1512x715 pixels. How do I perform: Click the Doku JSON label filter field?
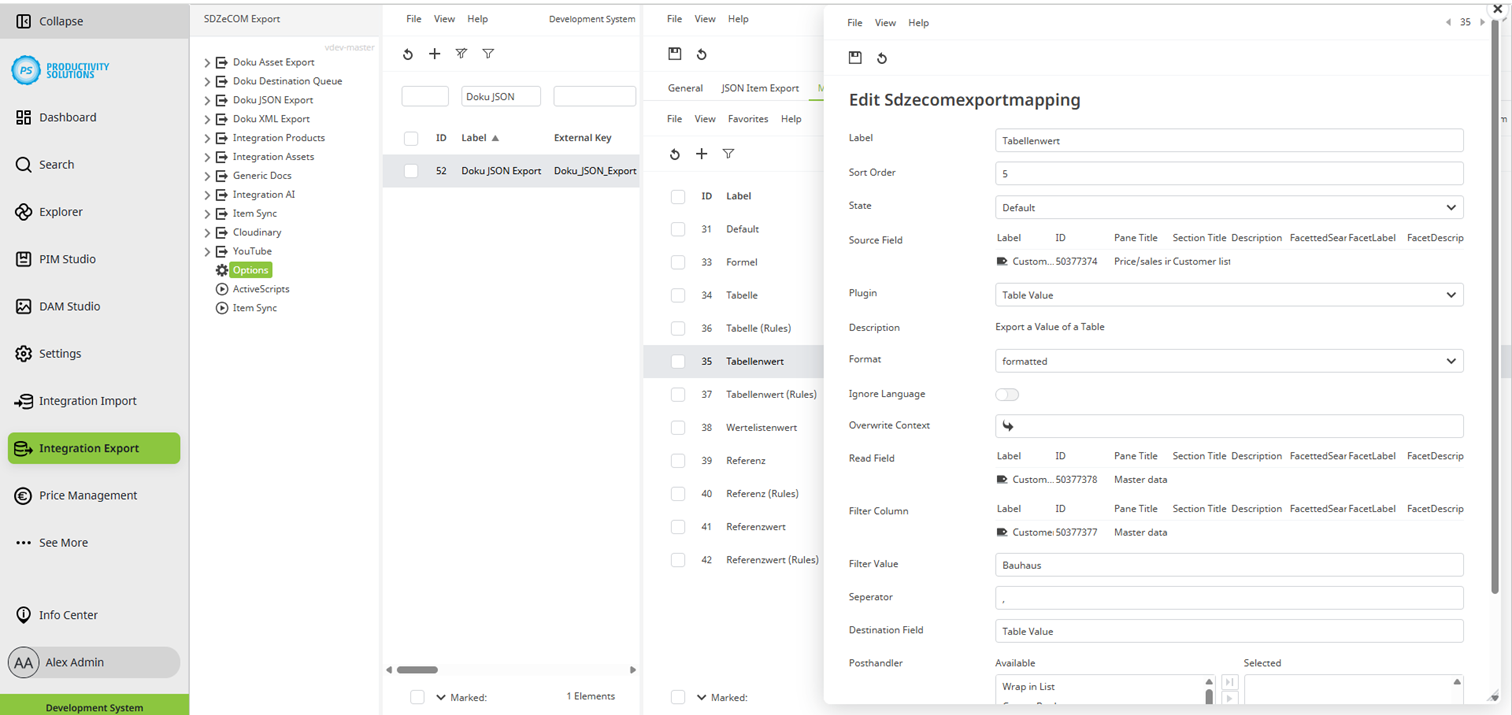501,96
